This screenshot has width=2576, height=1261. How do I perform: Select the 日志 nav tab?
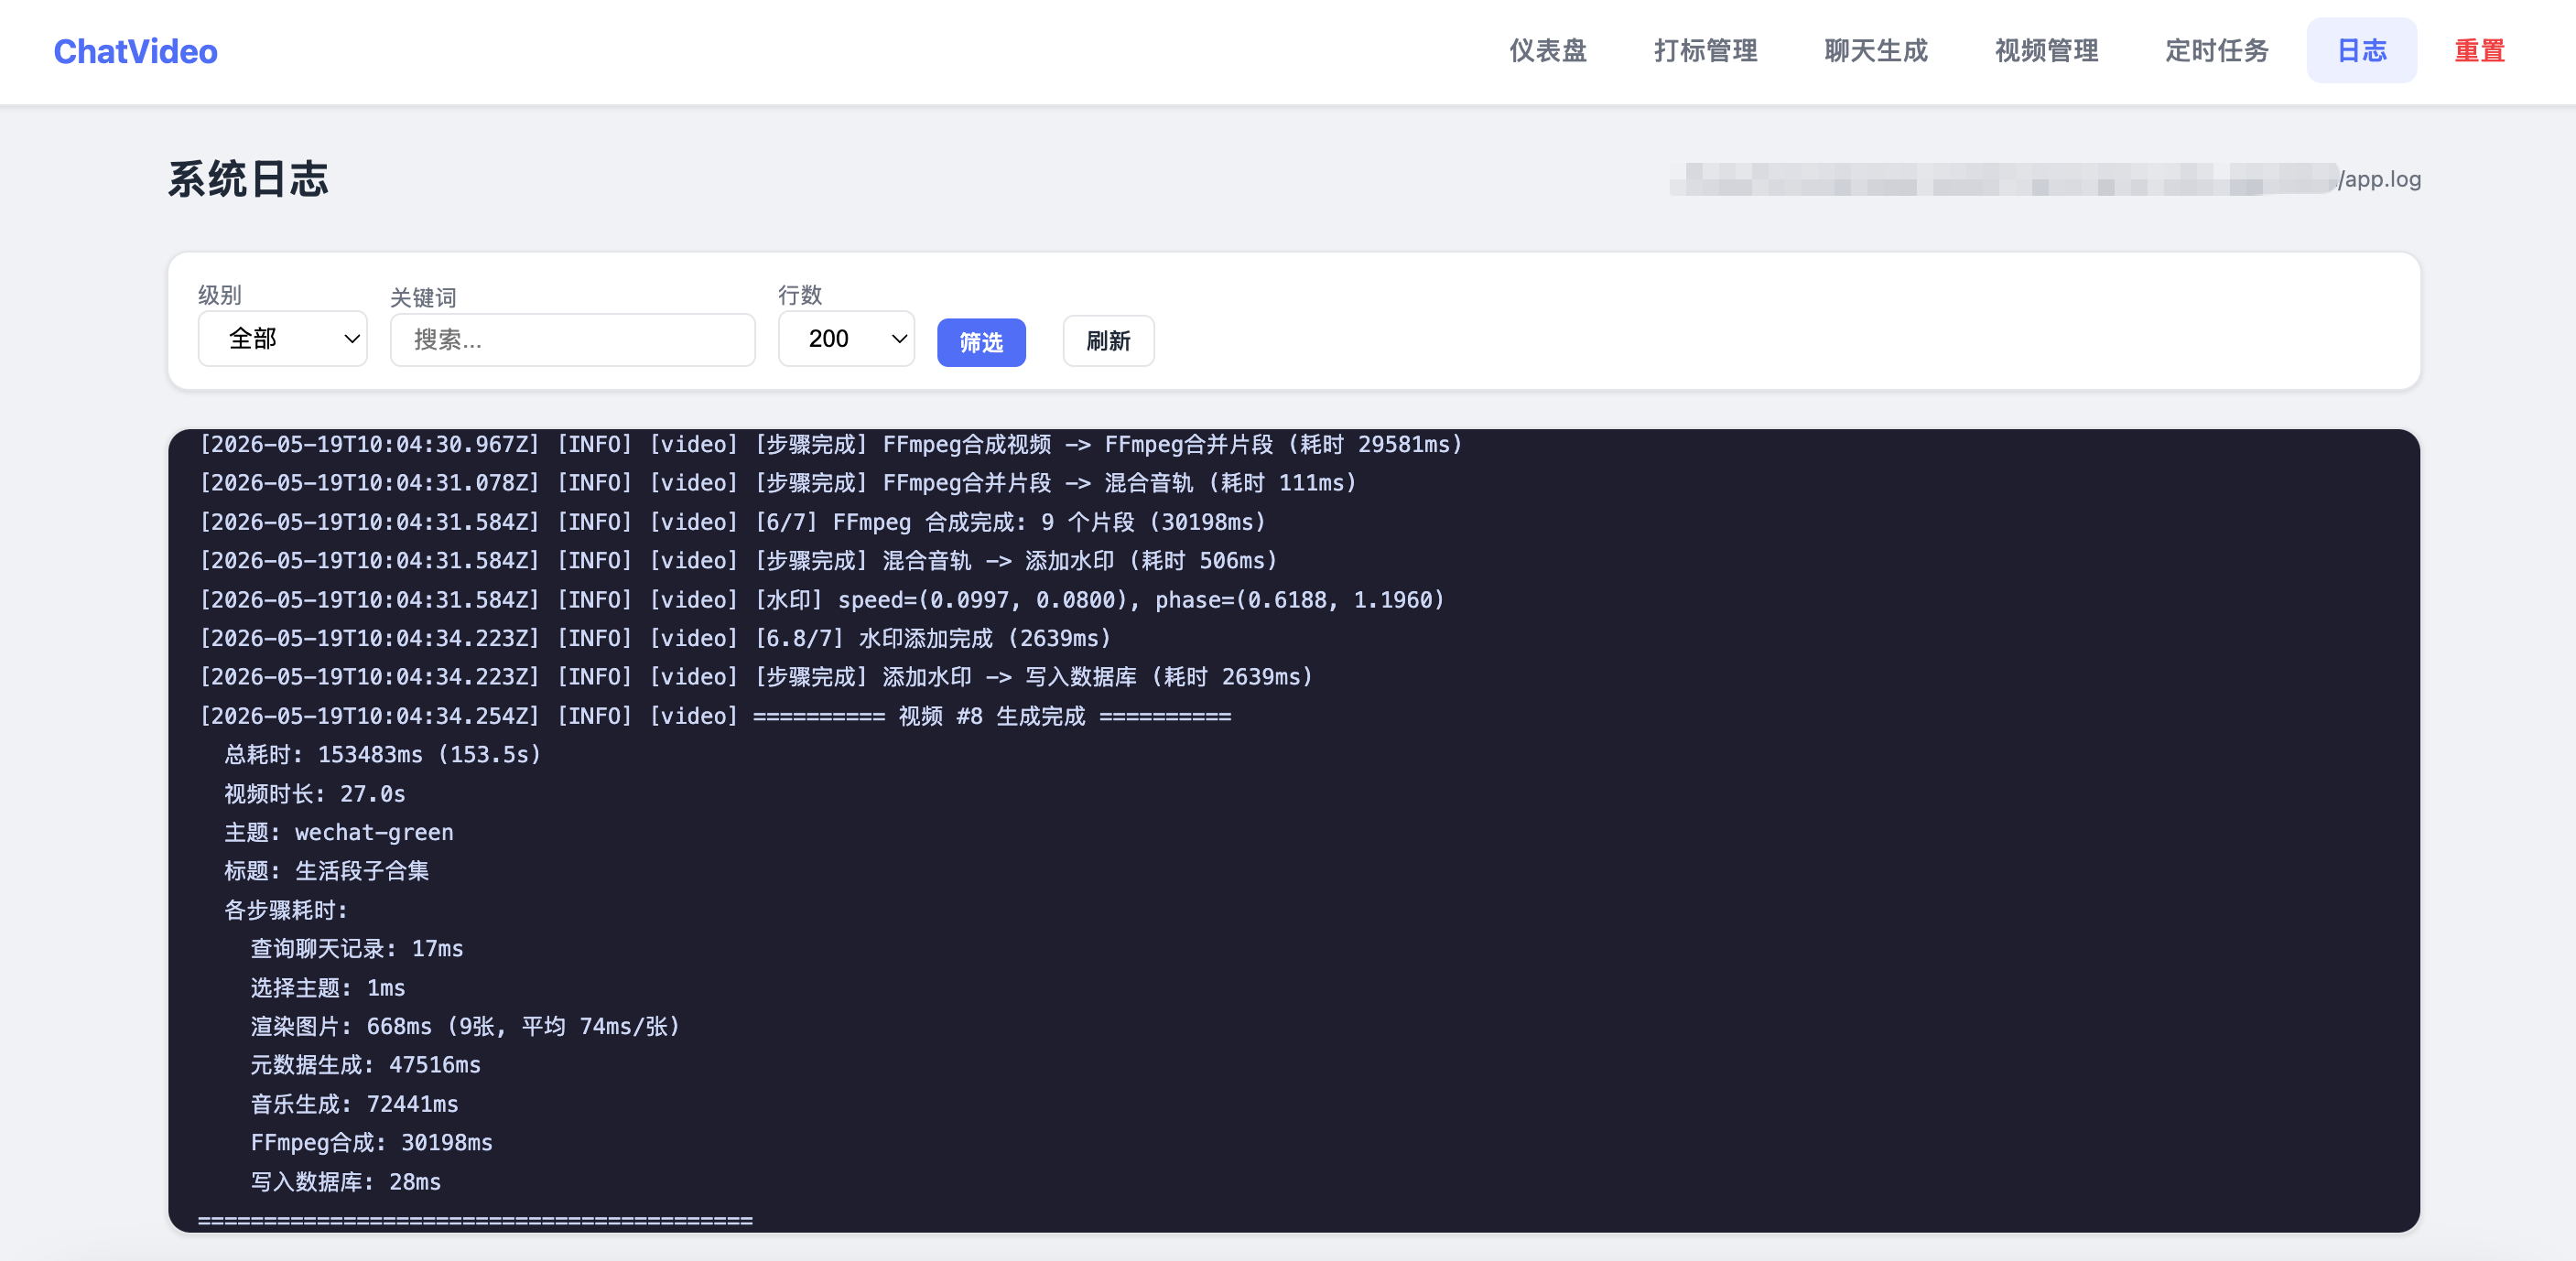[2361, 51]
